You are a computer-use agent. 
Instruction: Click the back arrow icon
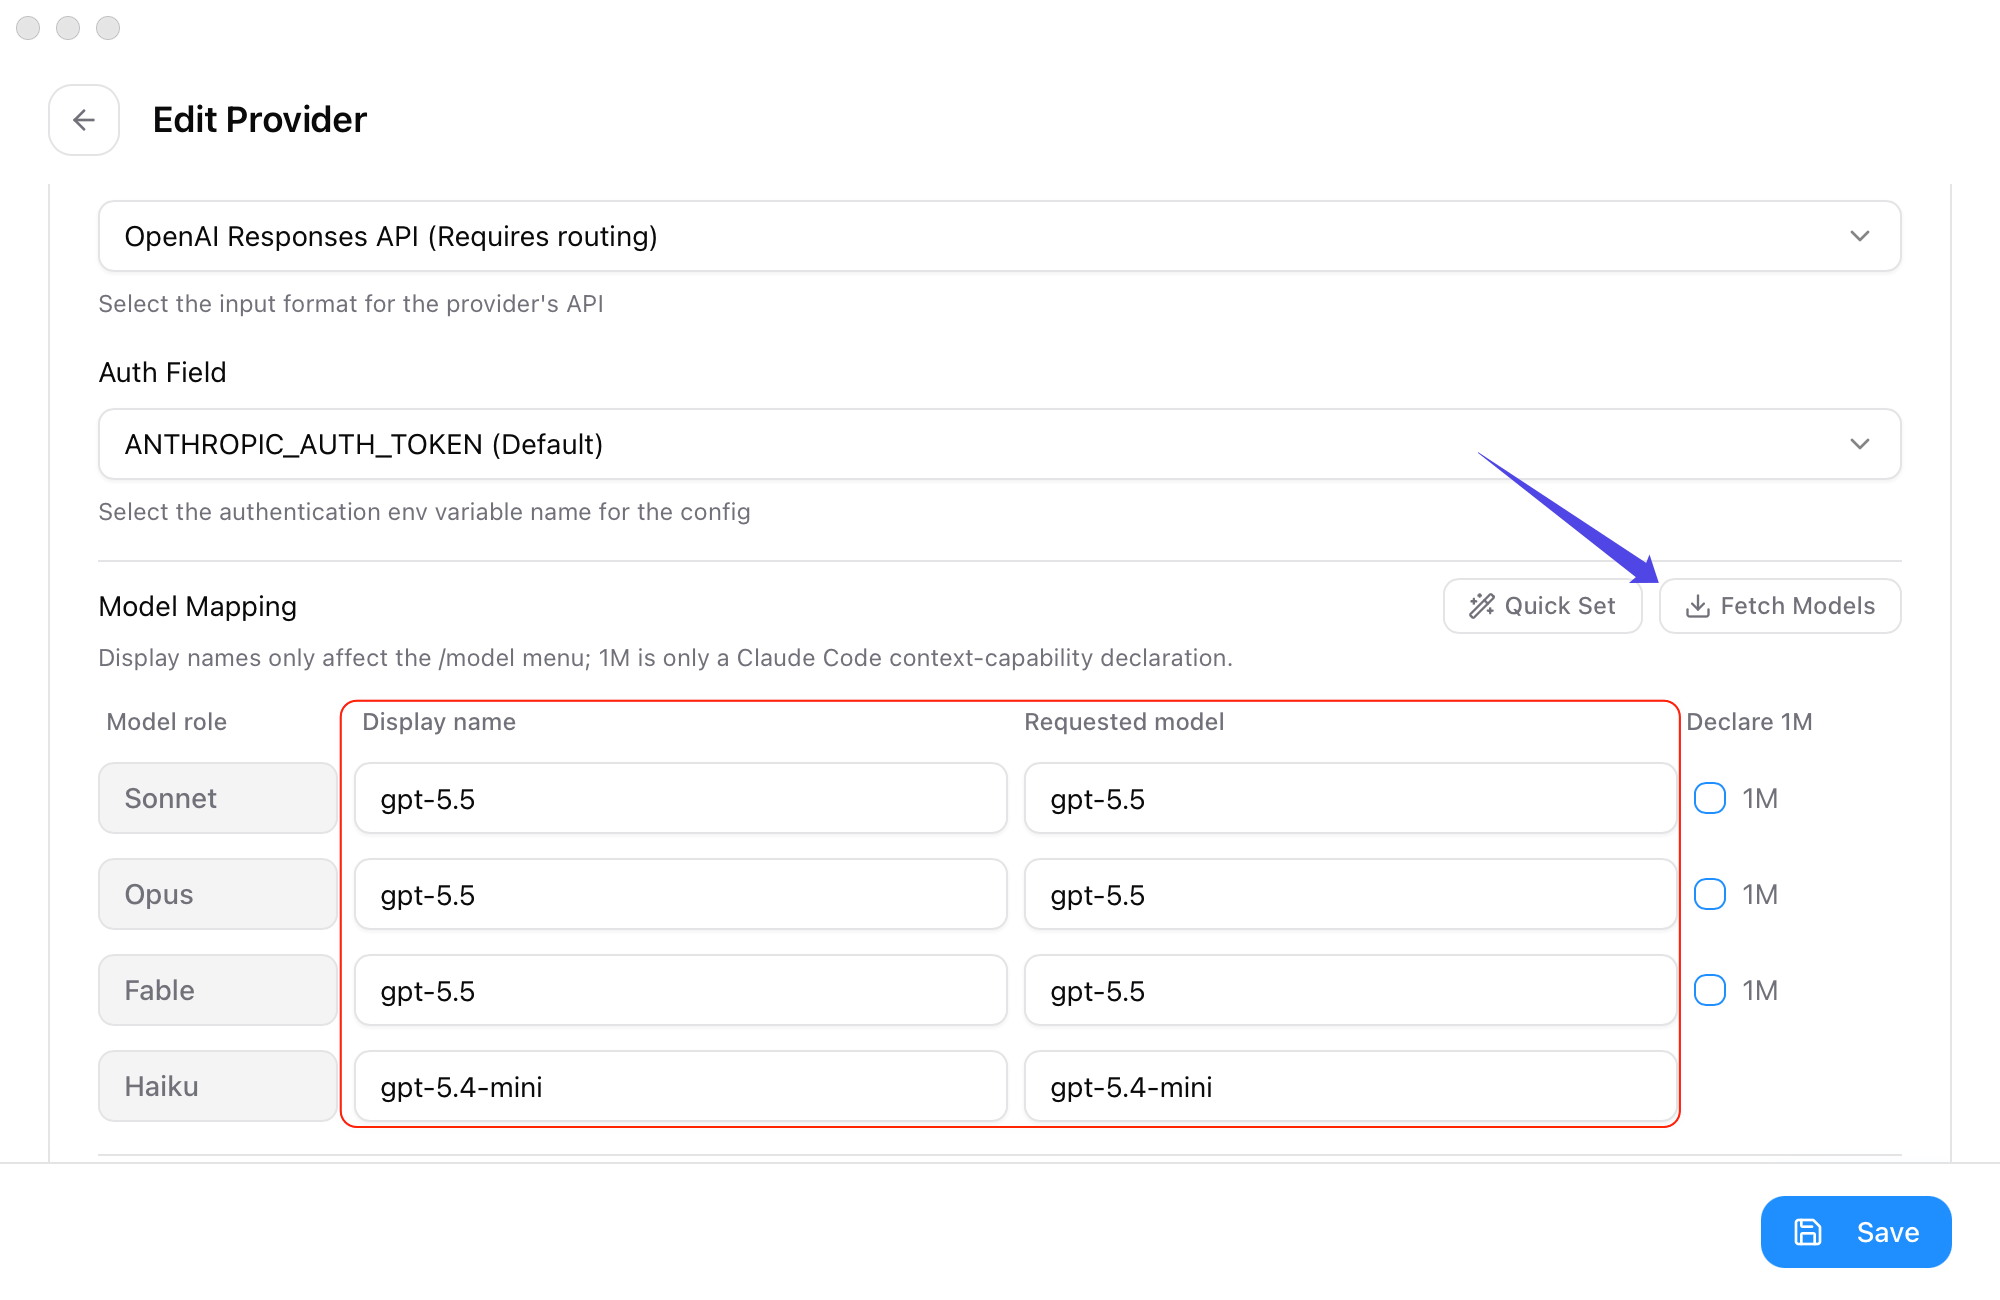[x=84, y=120]
